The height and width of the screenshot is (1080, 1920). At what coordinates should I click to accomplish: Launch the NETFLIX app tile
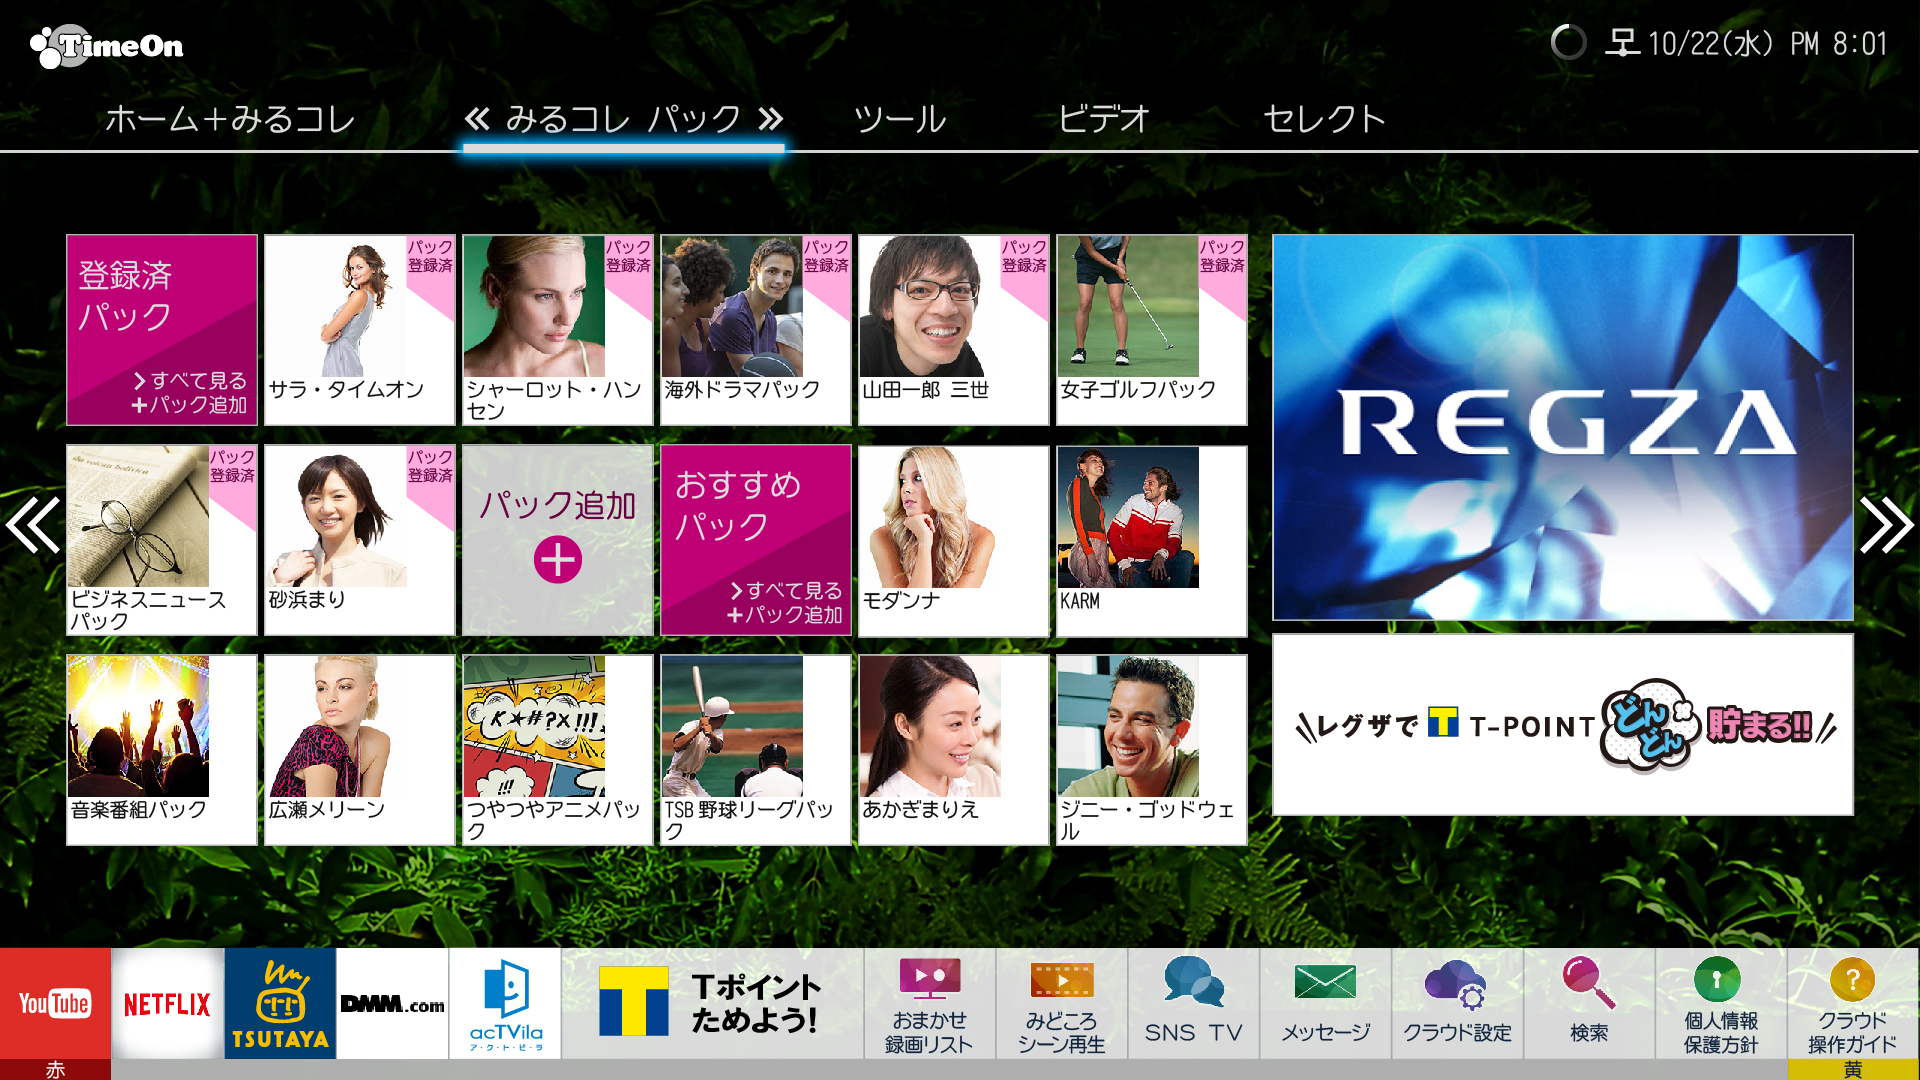pos(168,1003)
